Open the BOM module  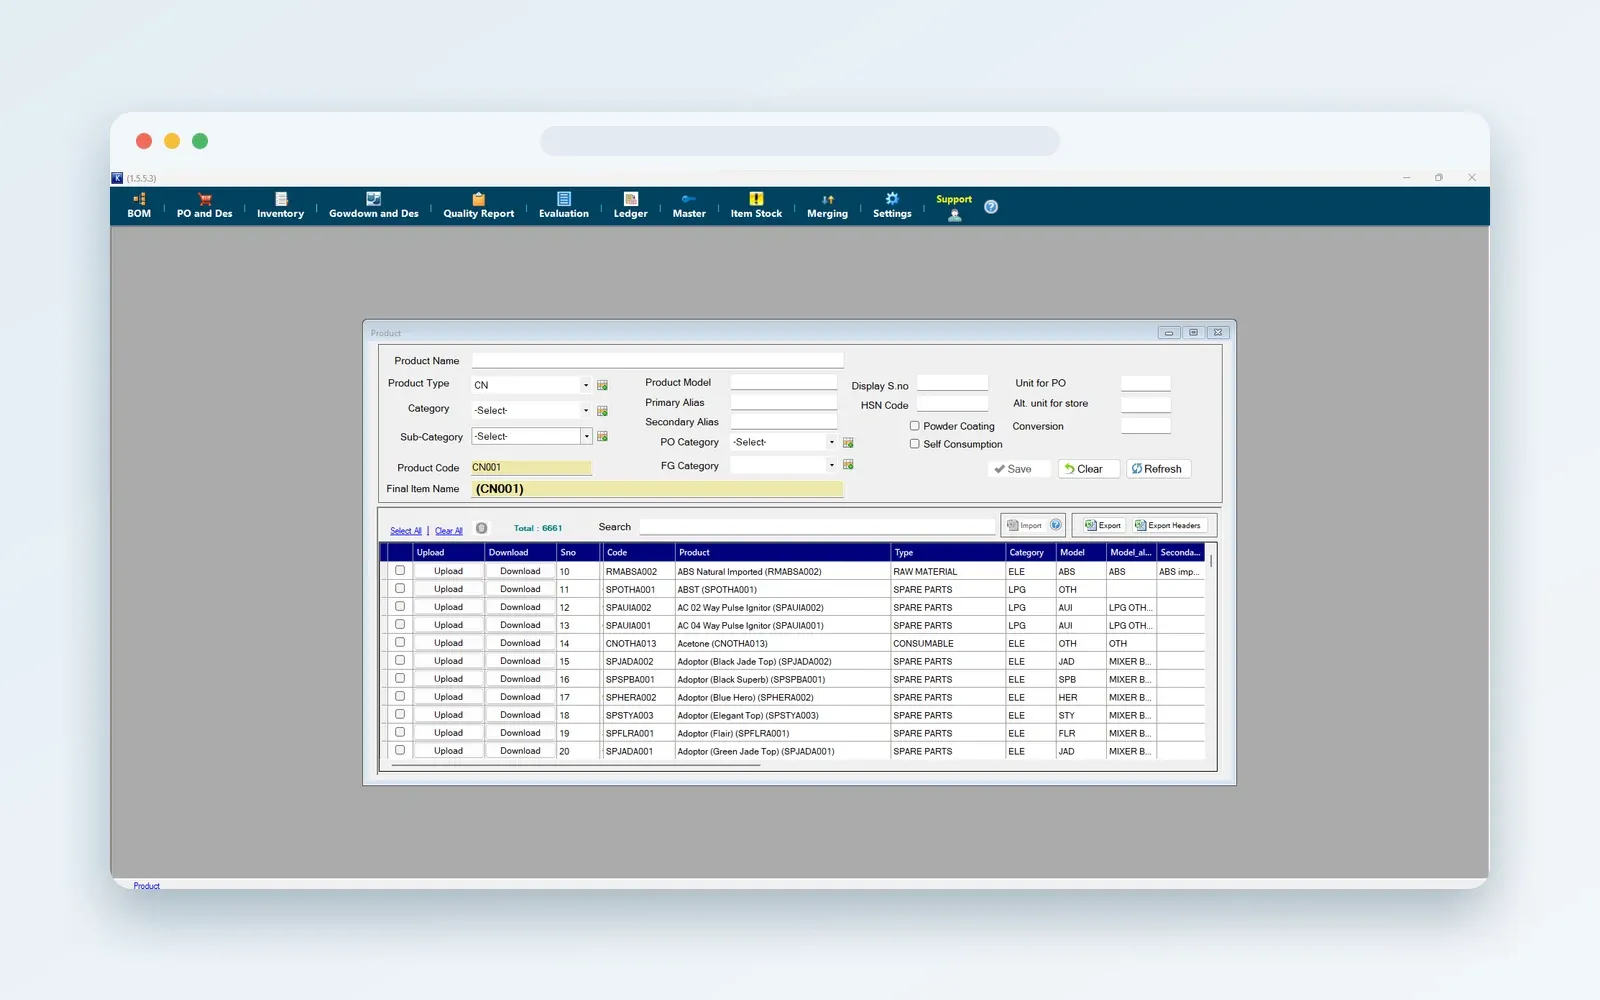(139, 206)
